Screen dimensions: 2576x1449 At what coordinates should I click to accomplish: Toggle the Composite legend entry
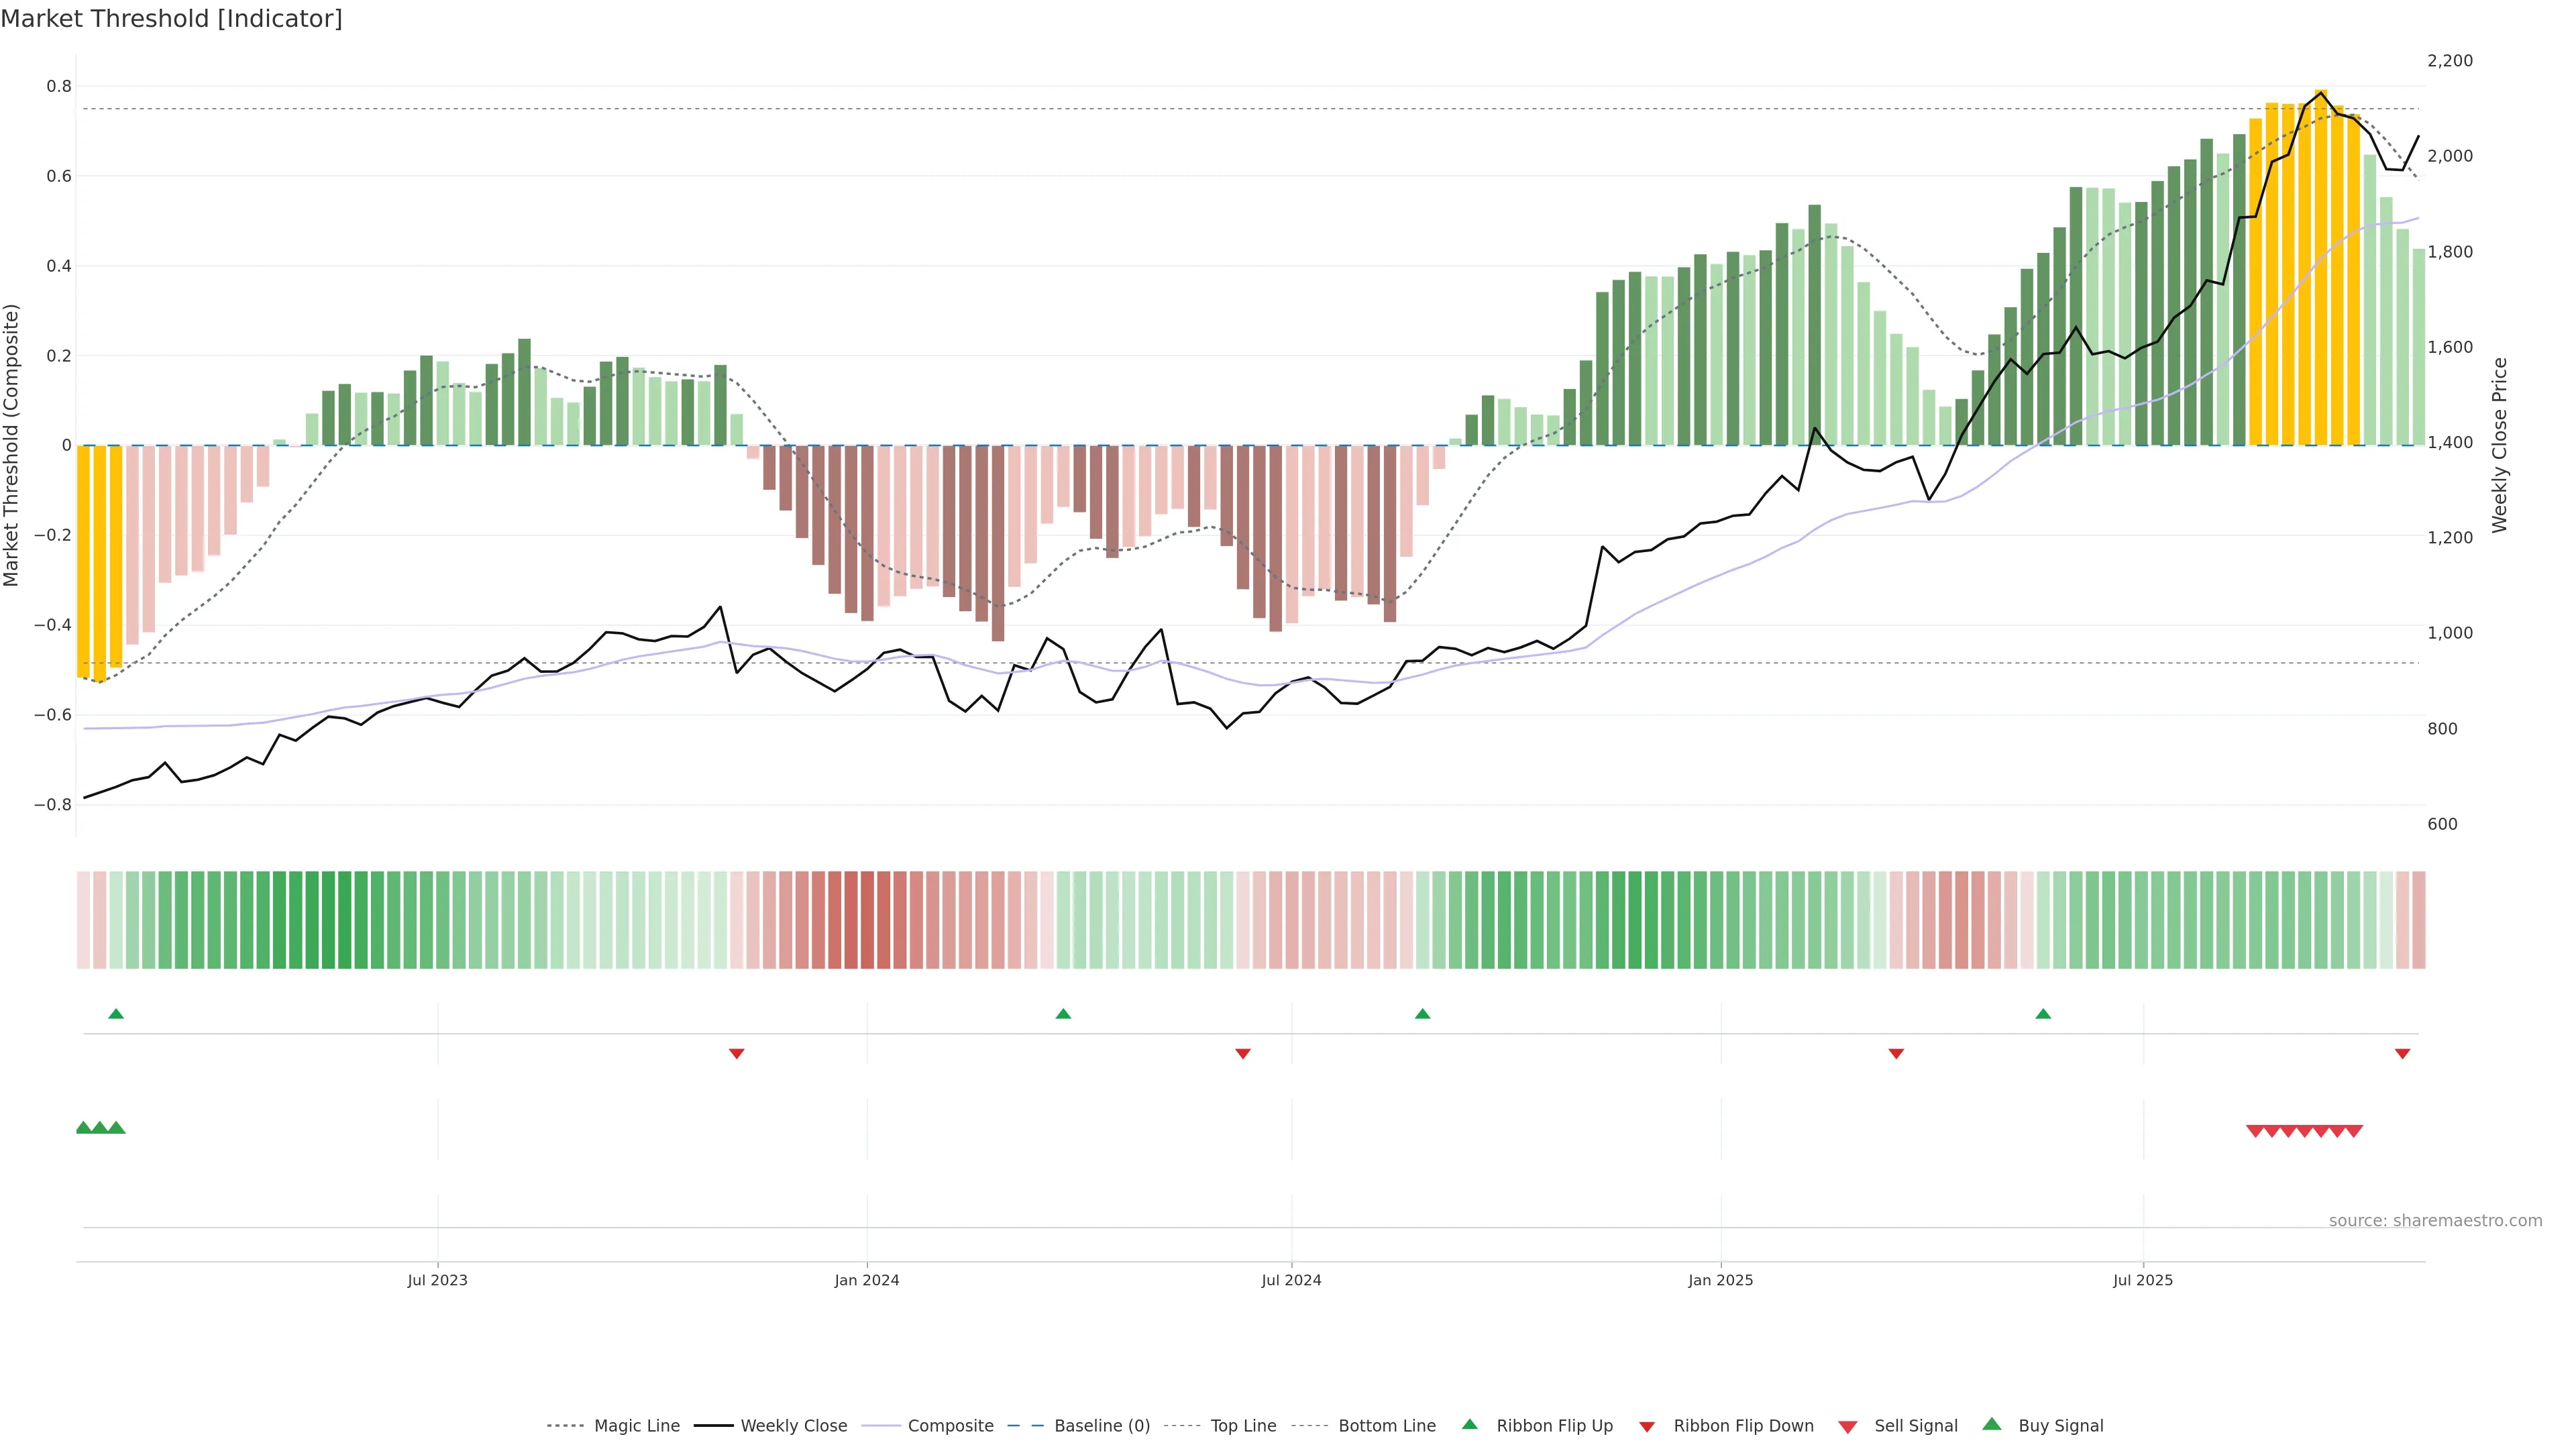(950, 1426)
